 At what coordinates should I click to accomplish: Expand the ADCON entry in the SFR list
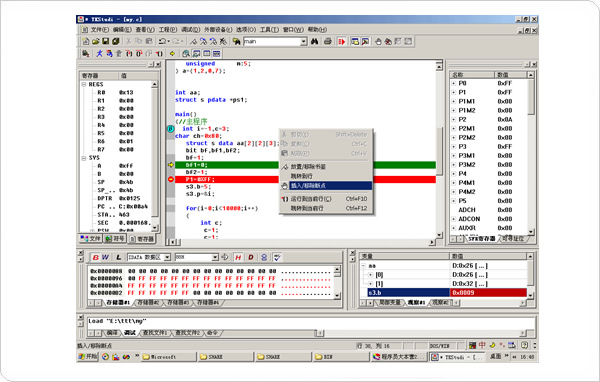pos(453,219)
